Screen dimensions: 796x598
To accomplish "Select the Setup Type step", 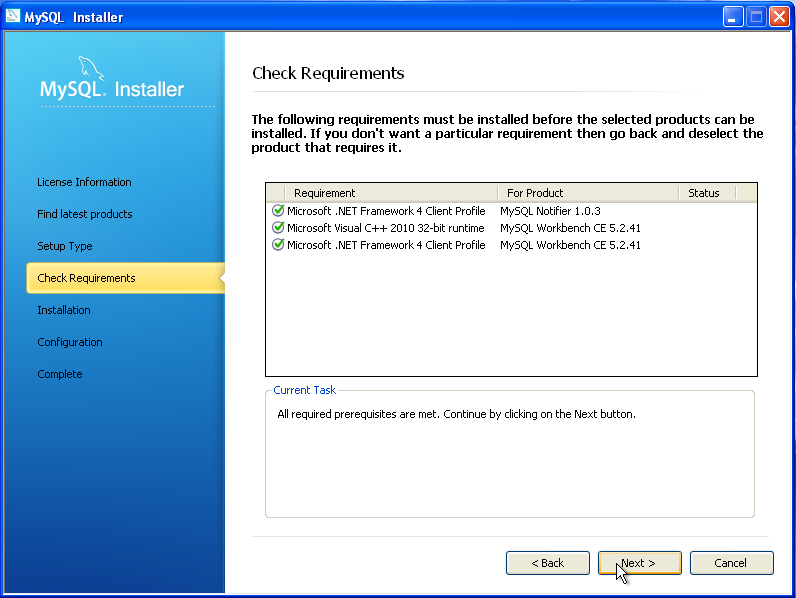I will pos(65,246).
